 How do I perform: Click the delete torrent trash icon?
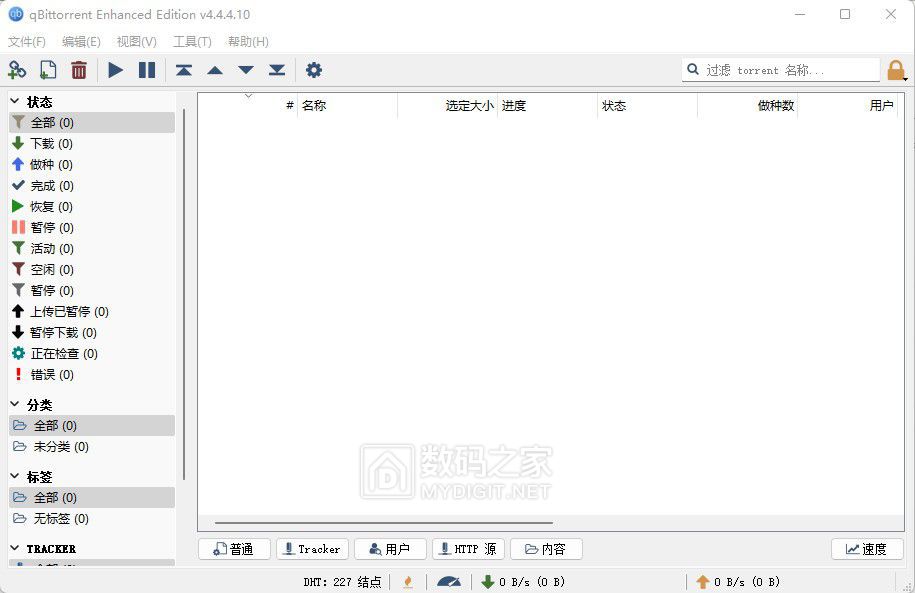(79, 70)
